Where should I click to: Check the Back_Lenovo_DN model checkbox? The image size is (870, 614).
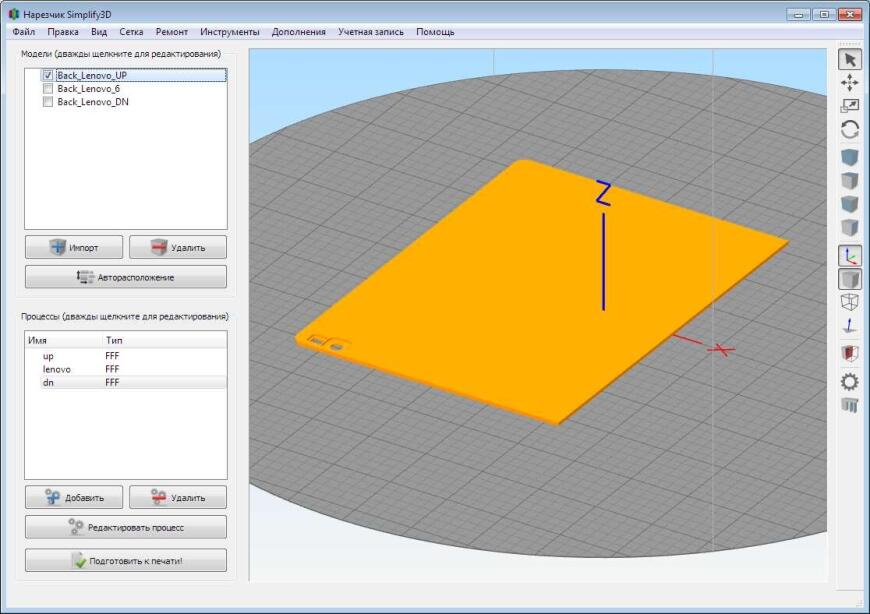pyautogui.click(x=47, y=102)
